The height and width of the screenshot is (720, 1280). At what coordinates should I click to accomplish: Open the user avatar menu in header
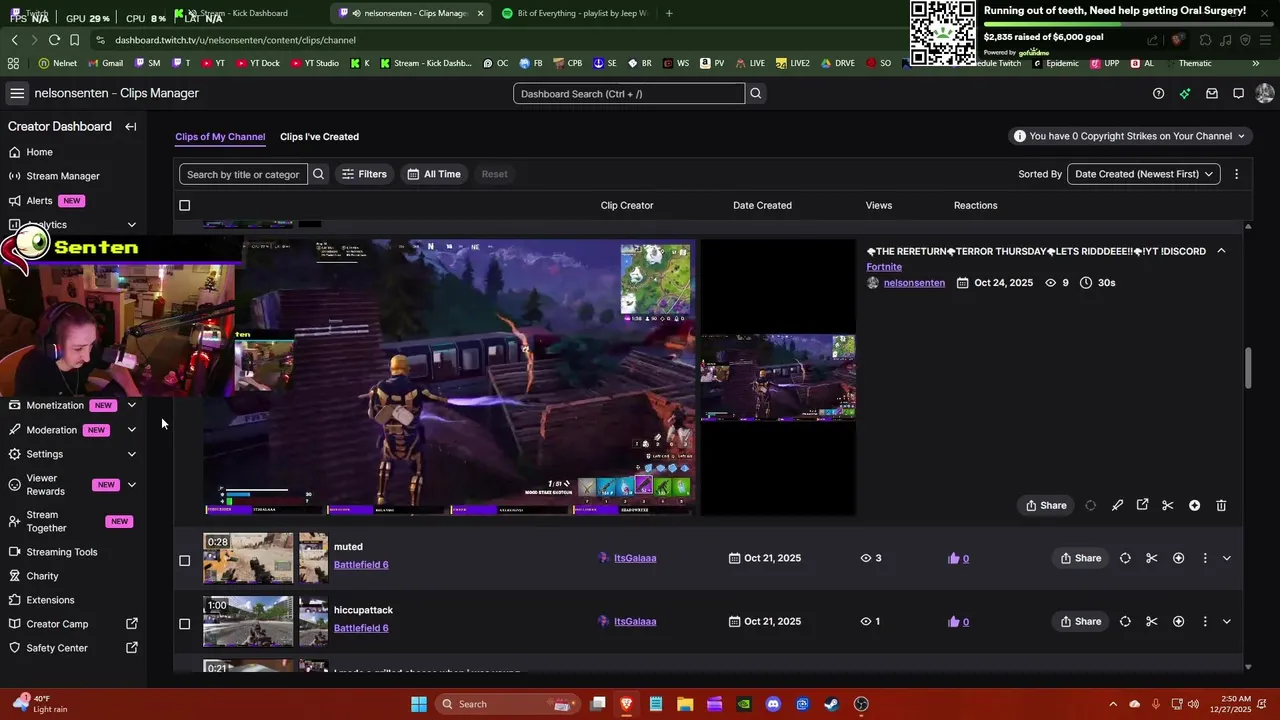(1264, 93)
